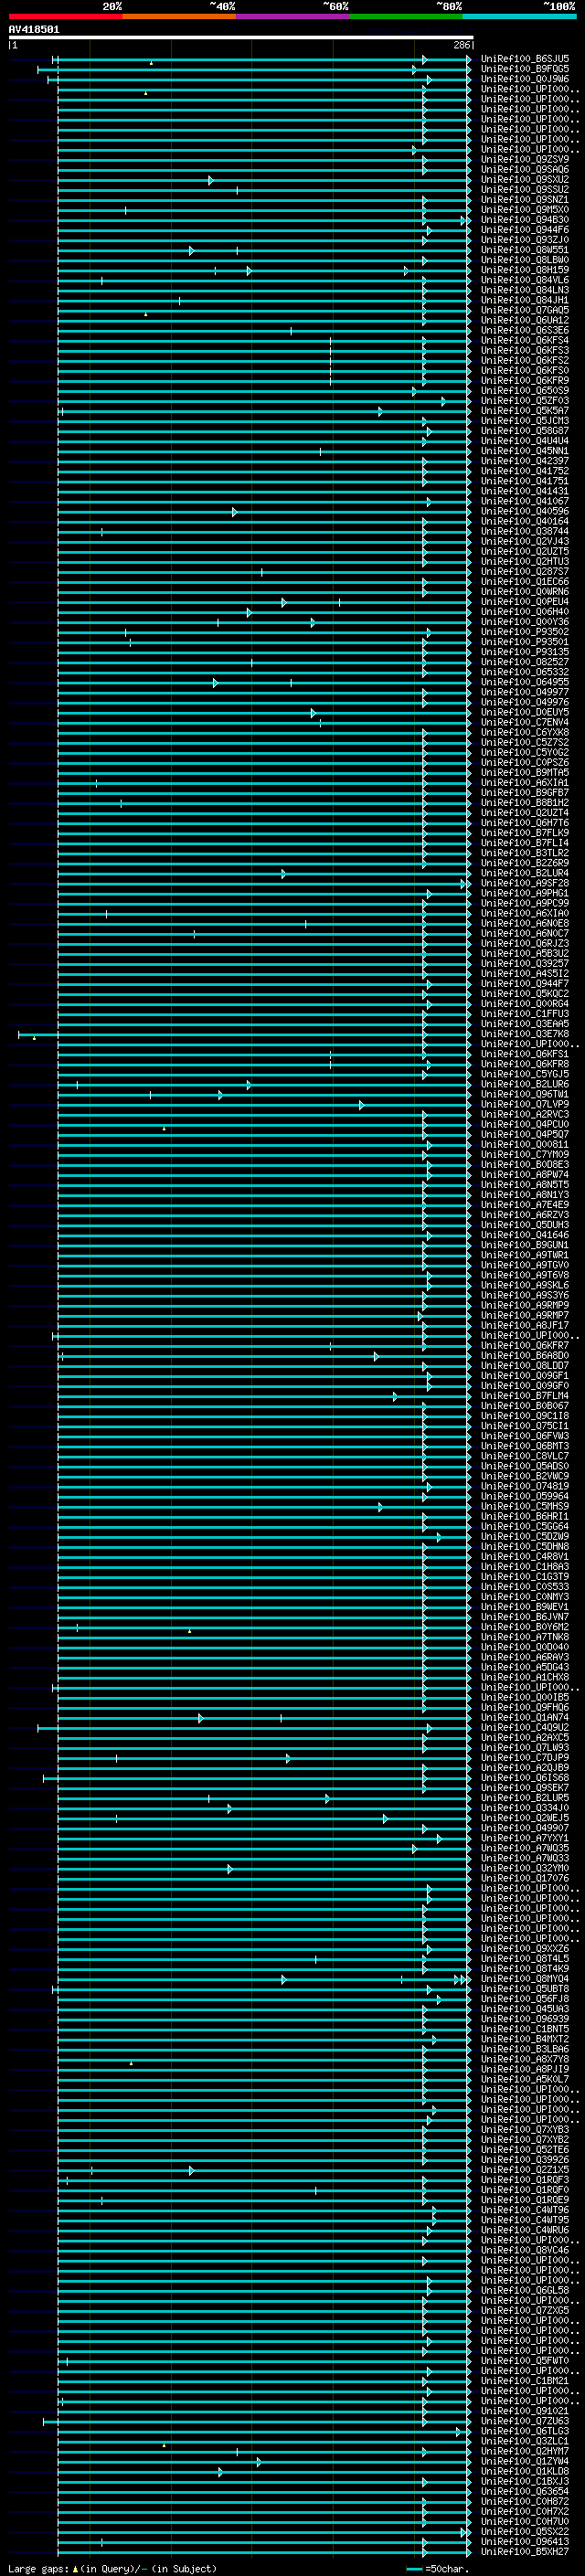Select hit label UniRef100_Q00811
Image resolution: width=585 pixels, height=2576 pixels.
coord(525,1144)
